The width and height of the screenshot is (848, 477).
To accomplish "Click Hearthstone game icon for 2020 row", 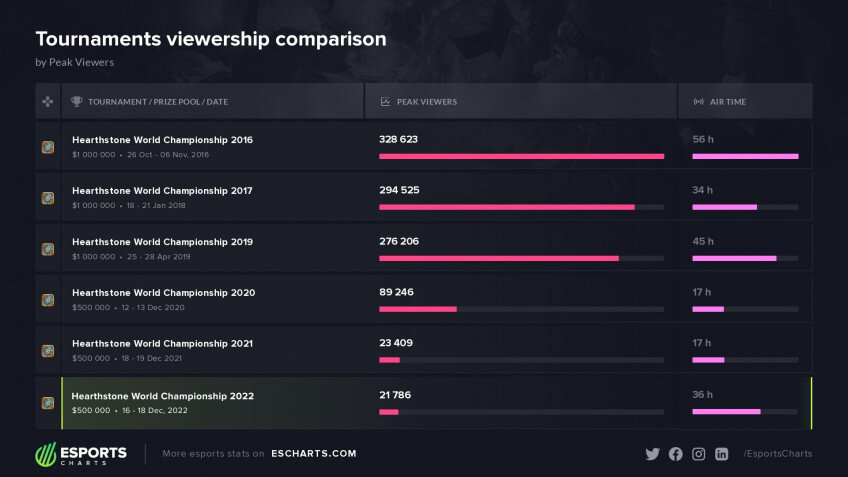I will coord(48,300).
